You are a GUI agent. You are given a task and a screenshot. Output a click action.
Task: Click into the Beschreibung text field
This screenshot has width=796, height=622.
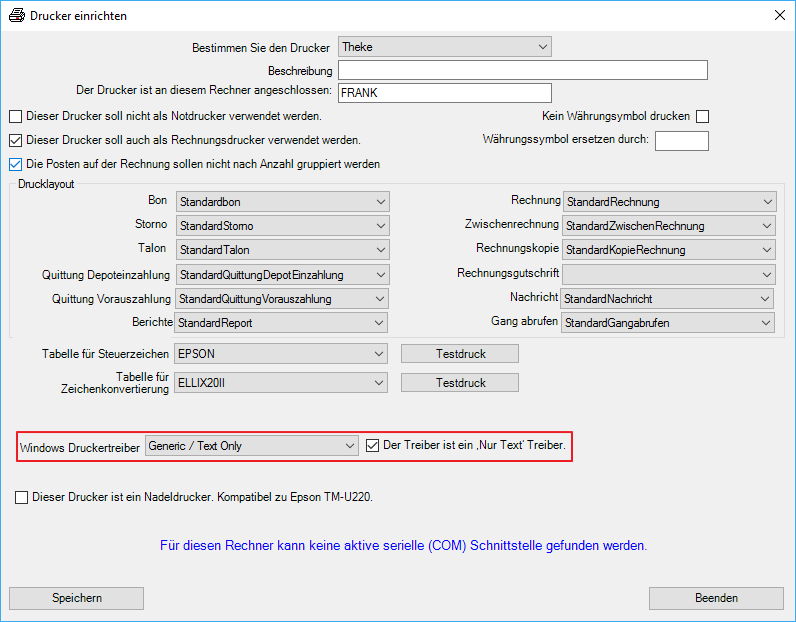tap(522, 70)
